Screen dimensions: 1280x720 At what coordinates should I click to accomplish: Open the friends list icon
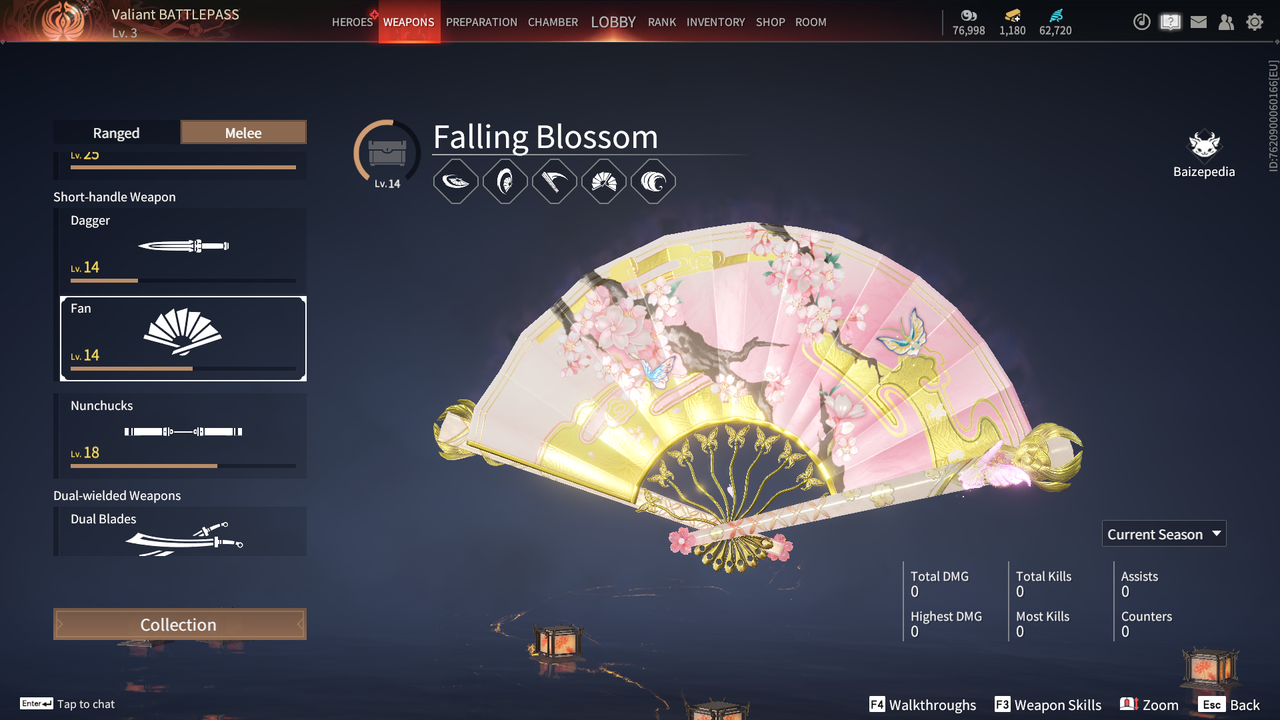pyautogui.click(x=1226, y=22)
